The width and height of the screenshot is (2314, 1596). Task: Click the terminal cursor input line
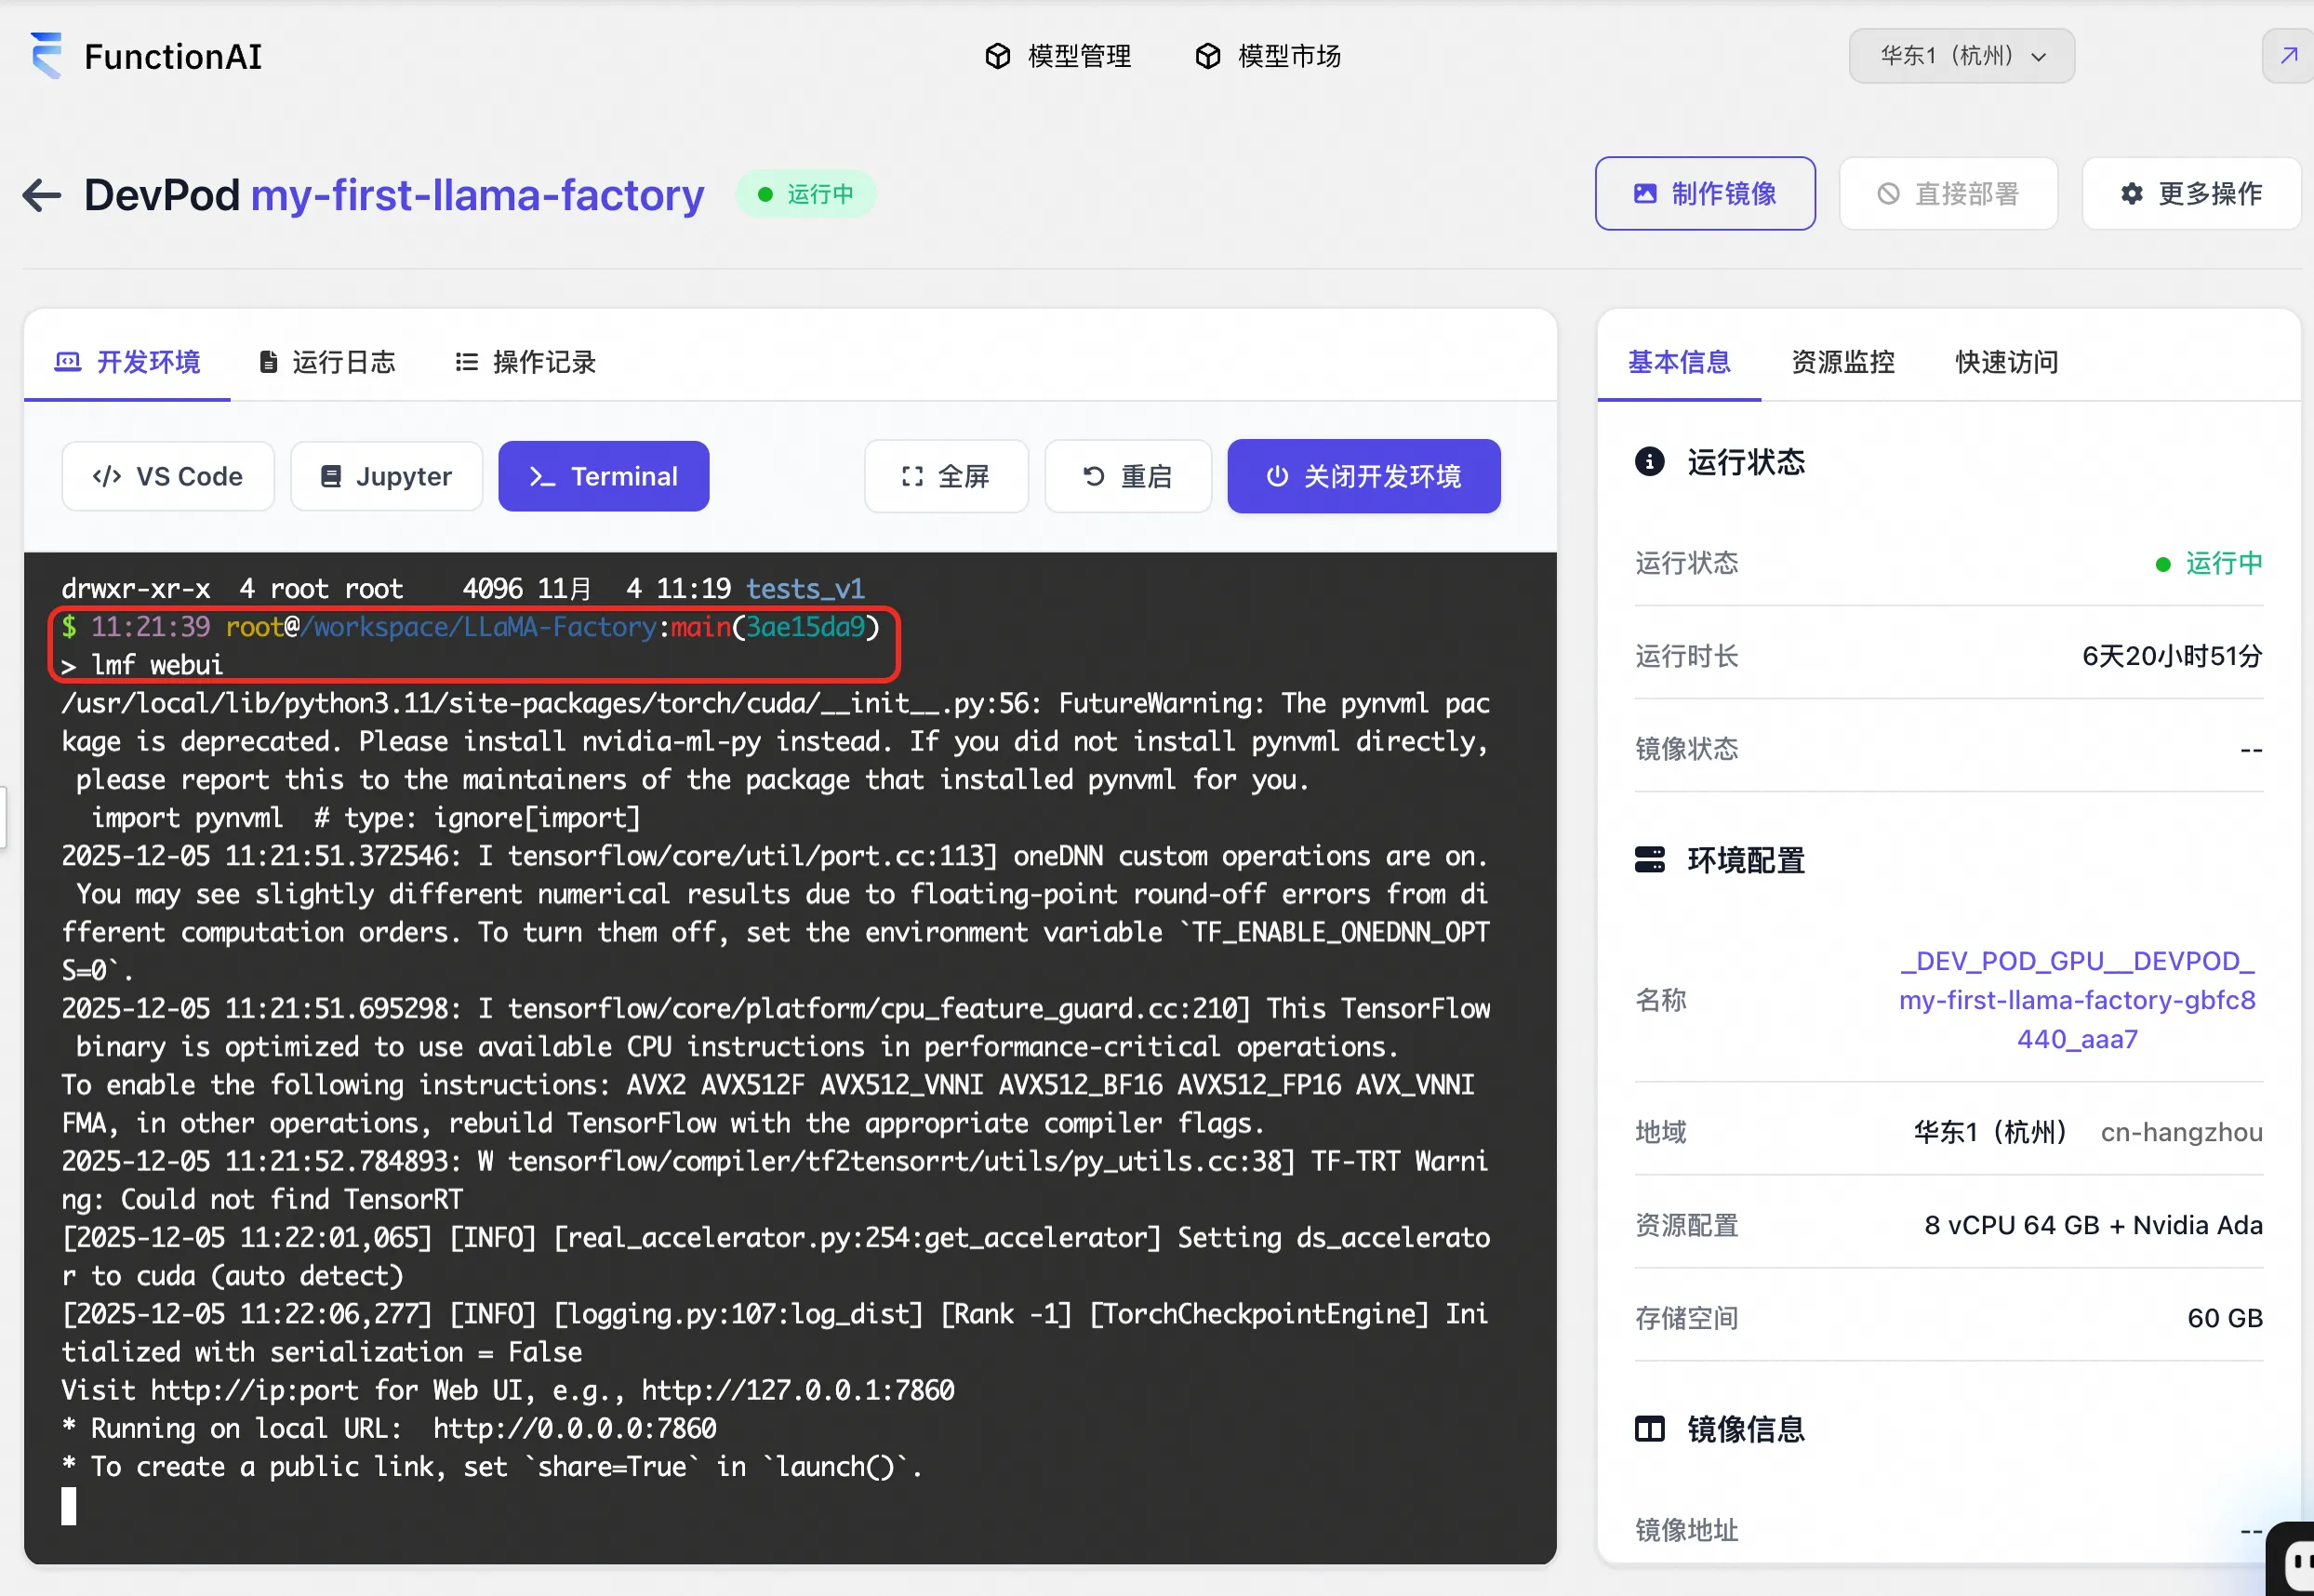[69, 1505]
